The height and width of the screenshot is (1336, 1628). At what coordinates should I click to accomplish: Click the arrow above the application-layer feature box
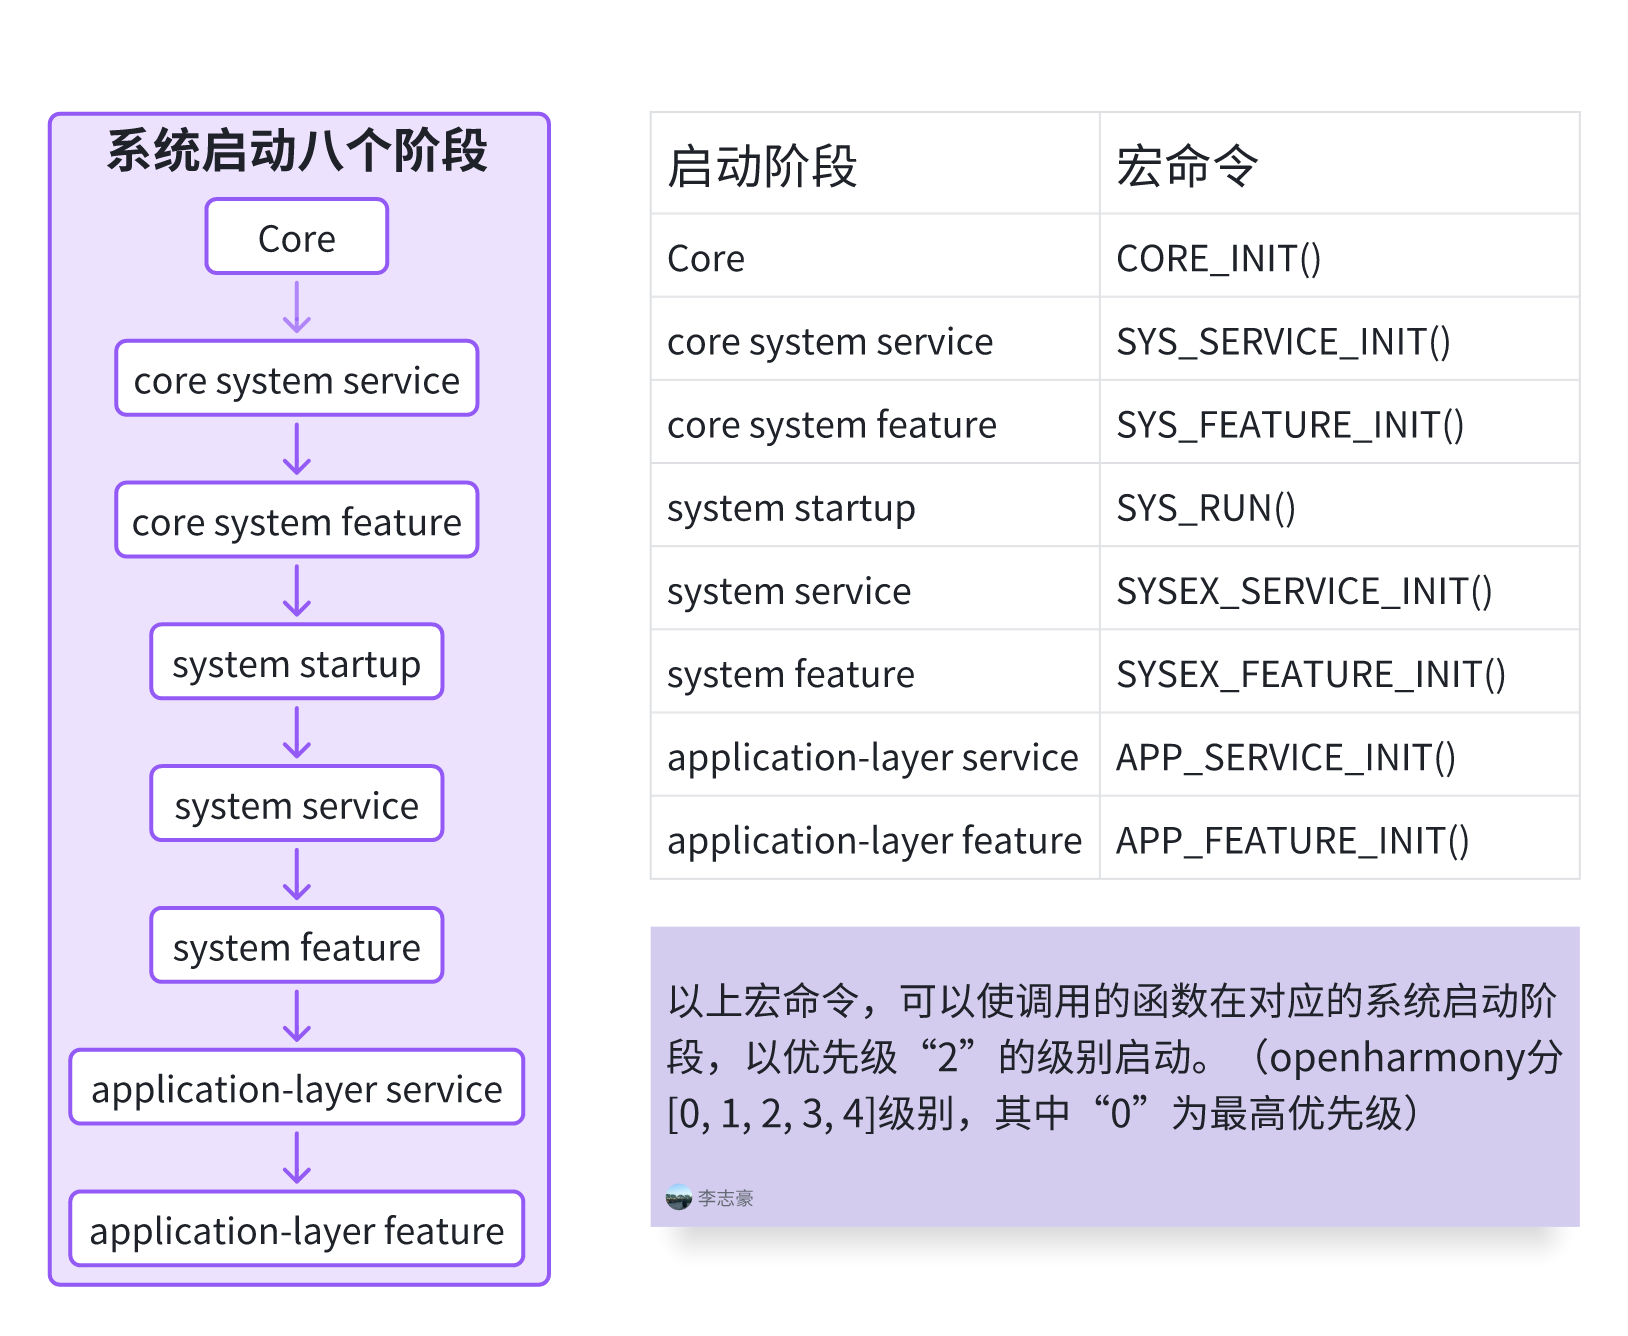297,1158
